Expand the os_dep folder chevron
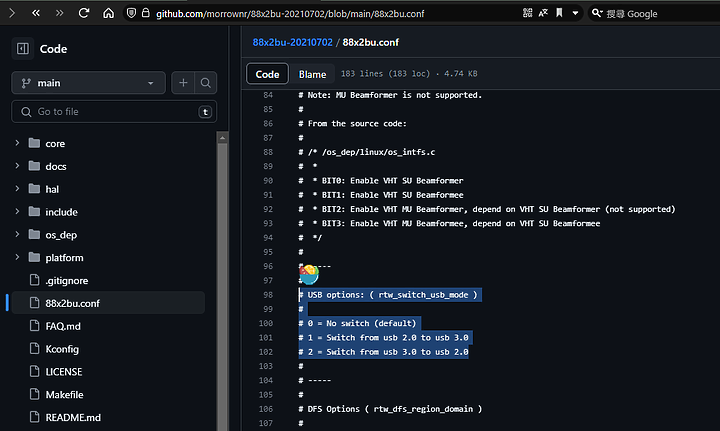Image resolution: width=720 pixels, height=431 pixels. pyautogui.click(x=17, y=234)
